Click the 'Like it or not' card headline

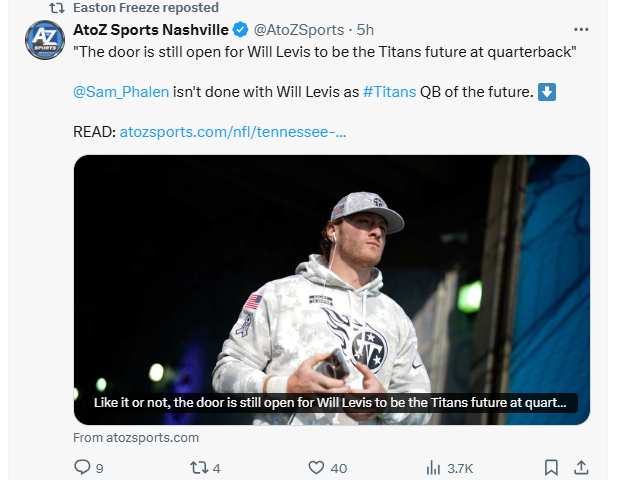[330, 402]
